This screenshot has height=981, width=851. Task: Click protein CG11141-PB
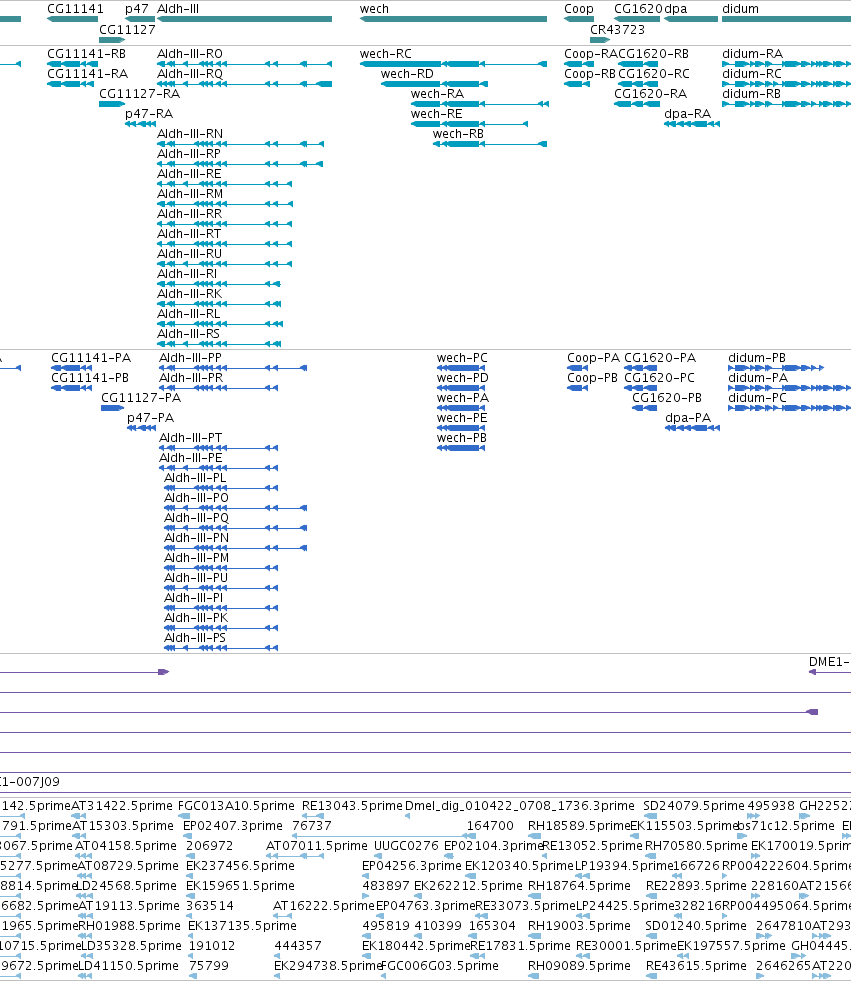tap(90, 378)
